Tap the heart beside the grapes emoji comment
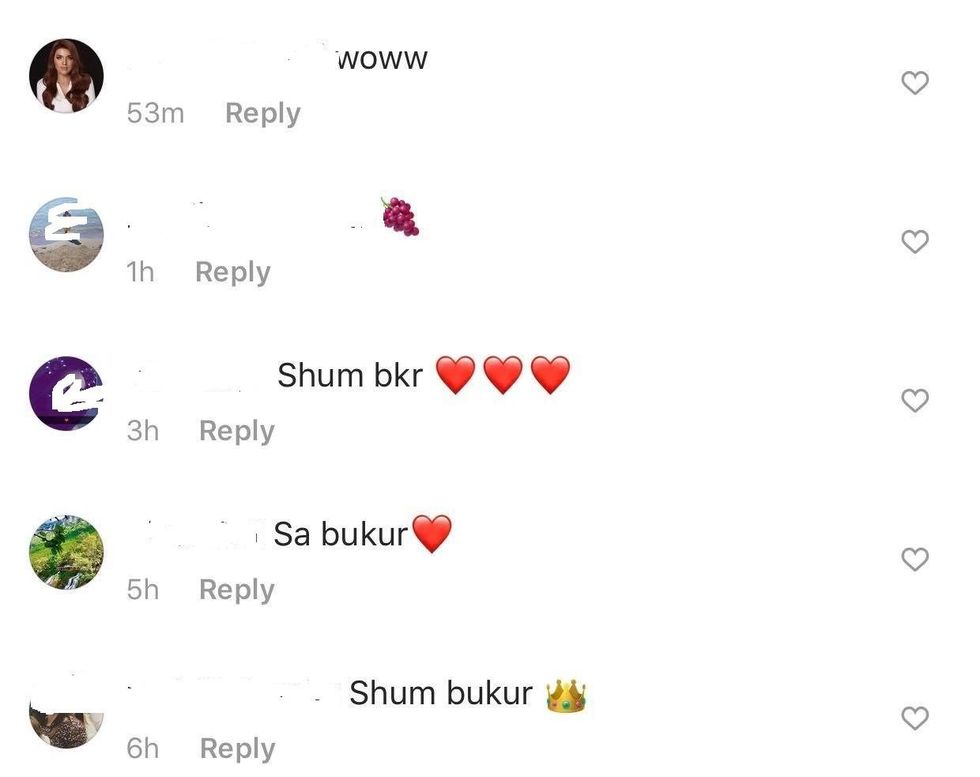 coord(915,241)
